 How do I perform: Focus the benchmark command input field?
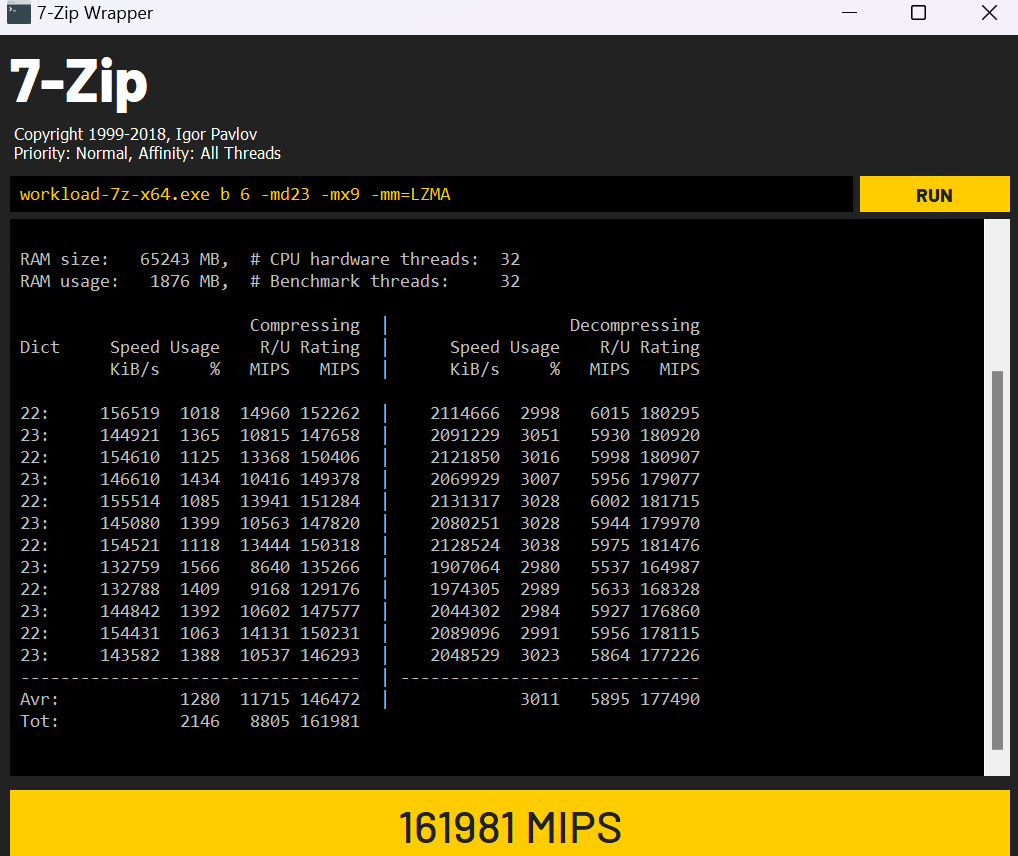pos(430,194)
